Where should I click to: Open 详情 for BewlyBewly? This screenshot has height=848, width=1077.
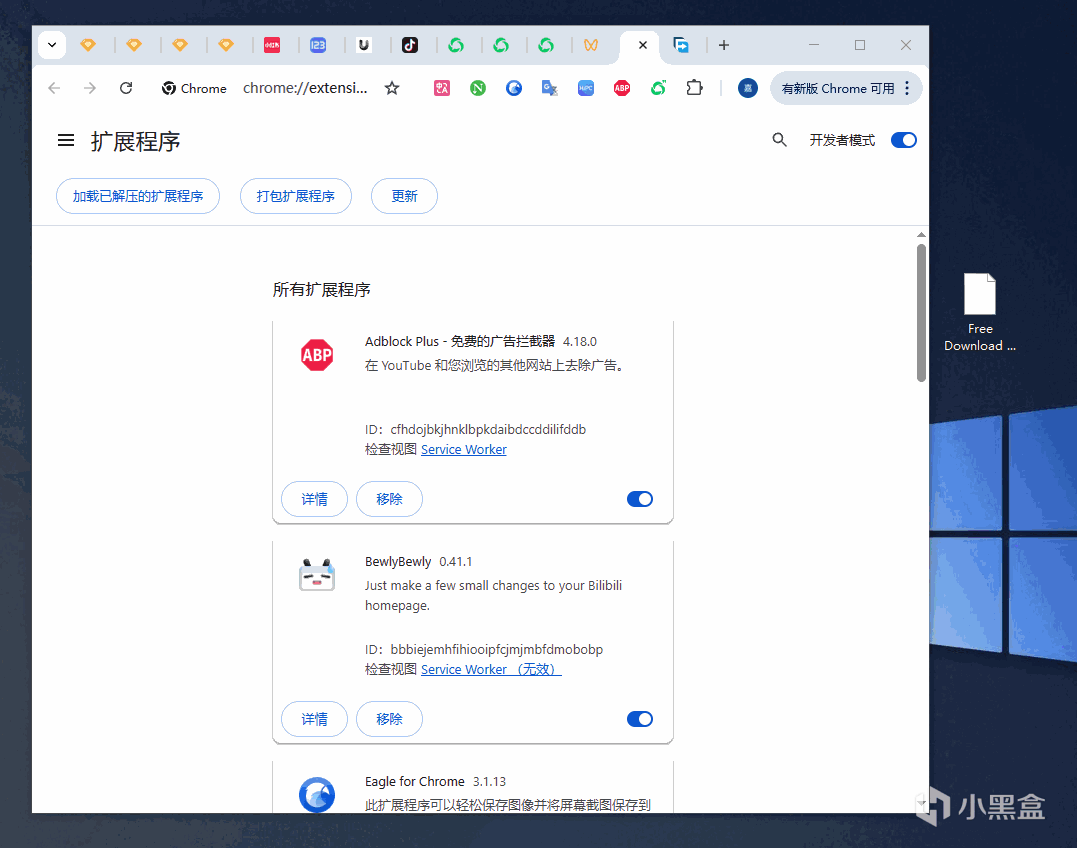tap(315, 719)
